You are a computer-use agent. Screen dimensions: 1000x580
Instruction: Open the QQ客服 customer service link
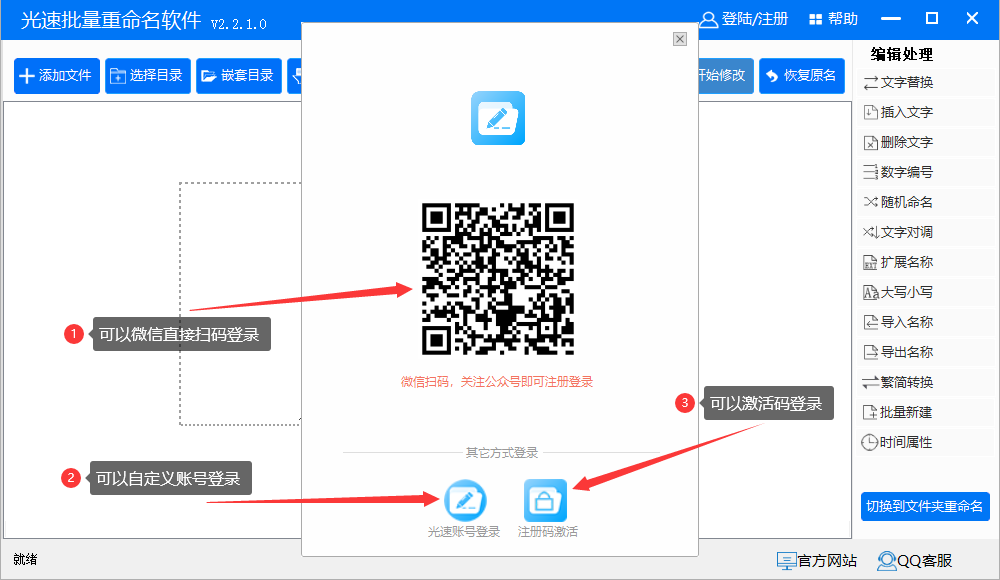[x=915, y=561]
